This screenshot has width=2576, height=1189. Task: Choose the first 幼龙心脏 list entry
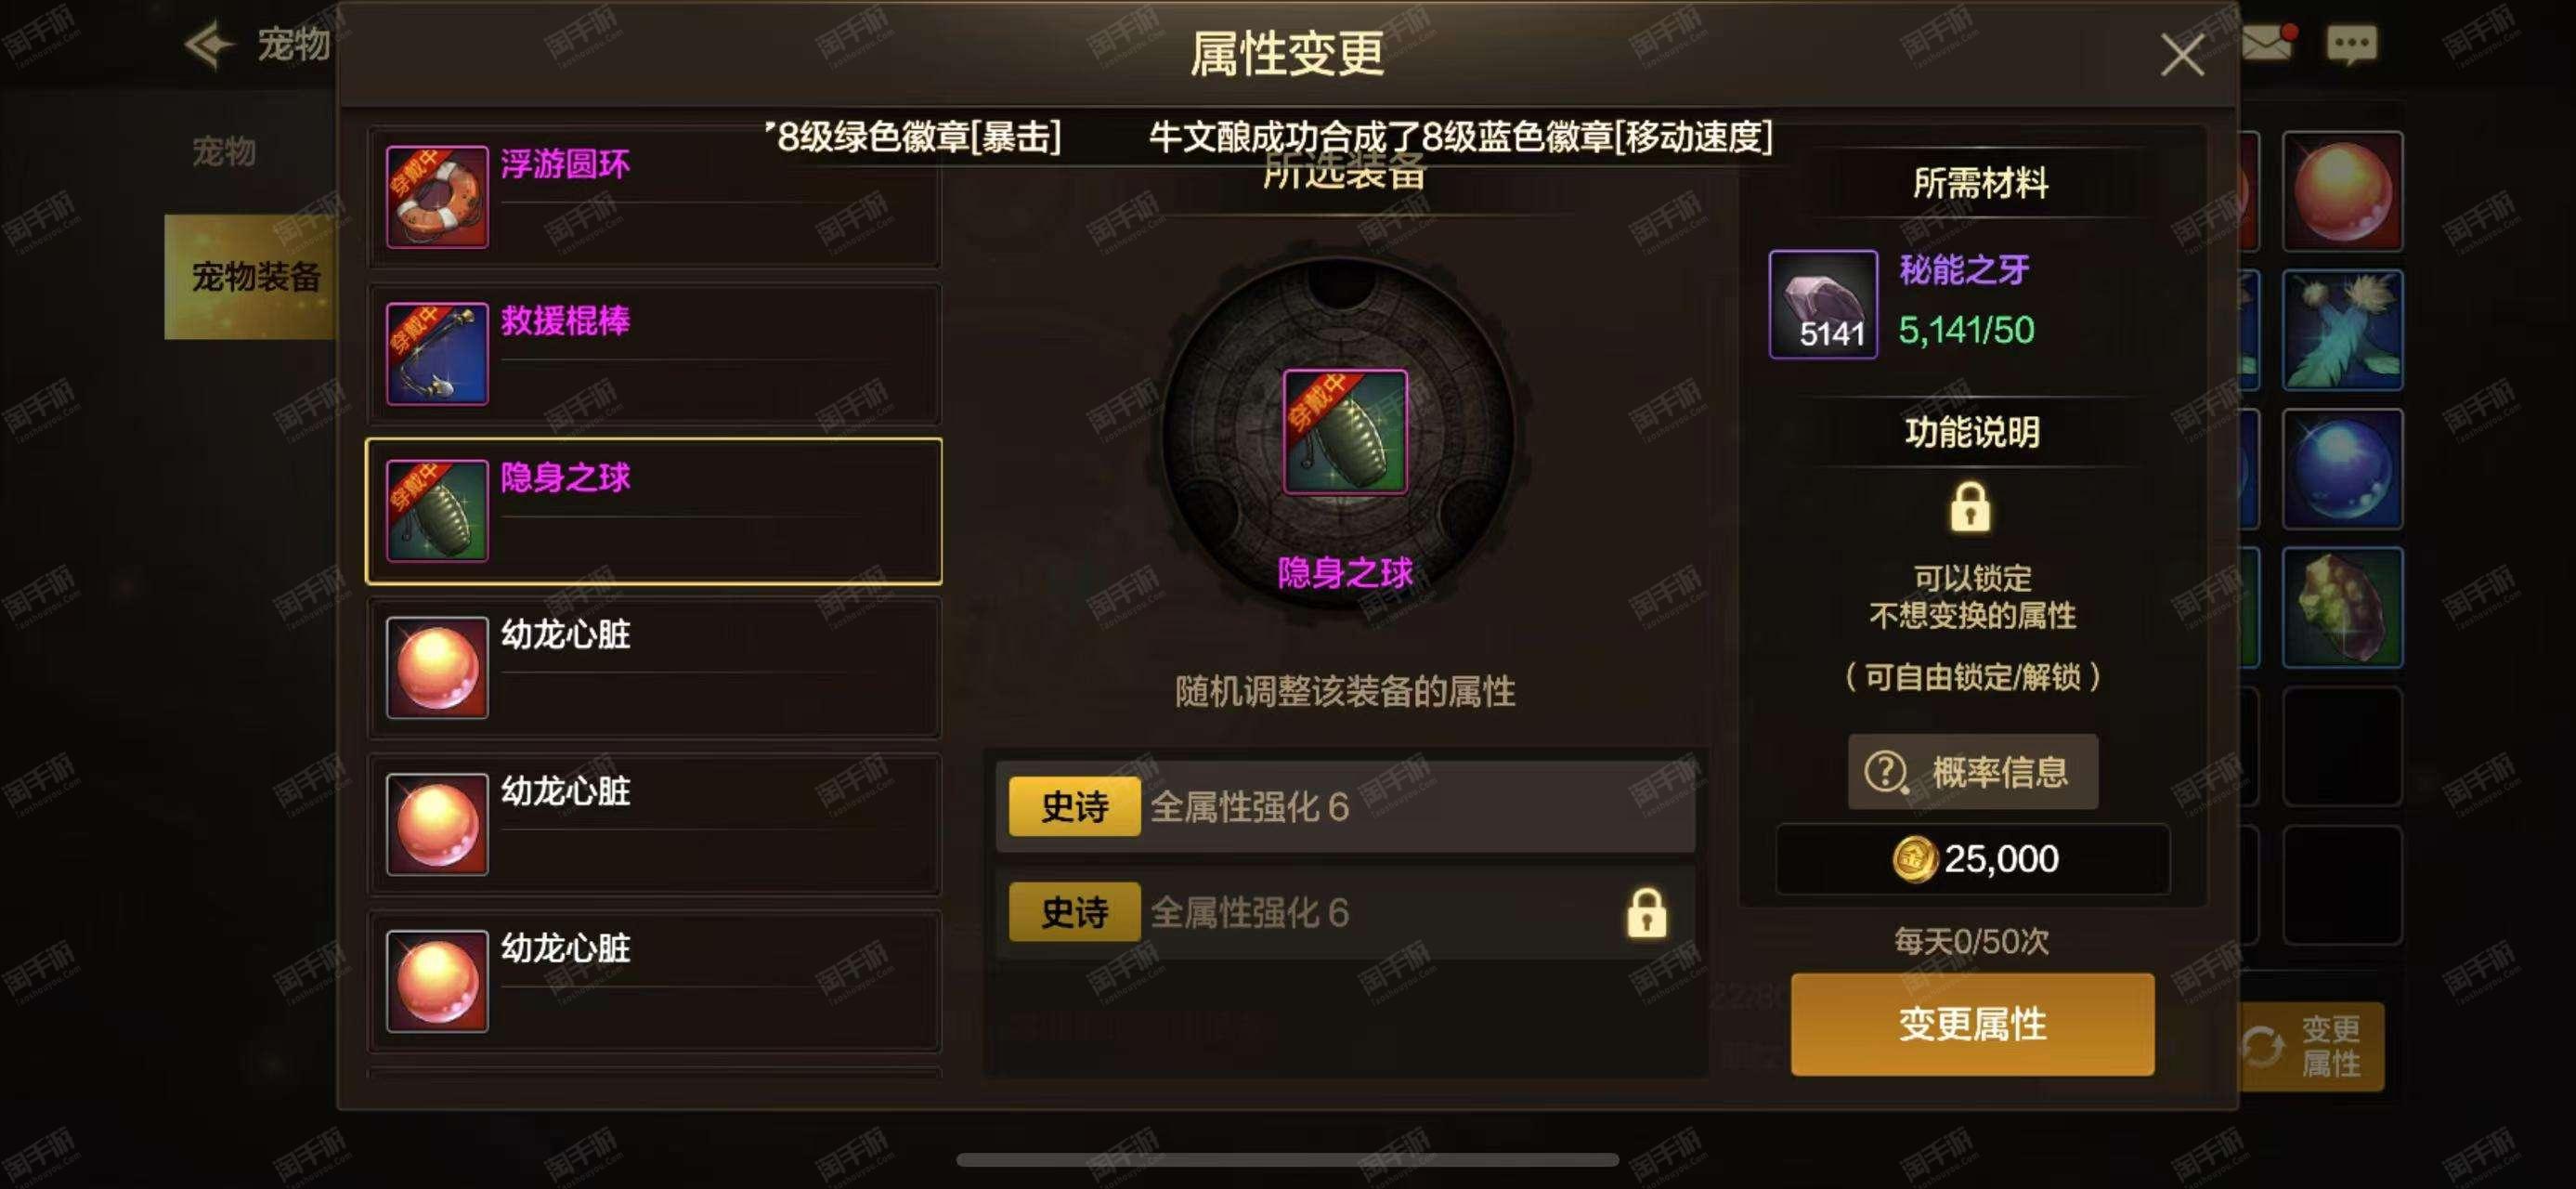point(654,668)
